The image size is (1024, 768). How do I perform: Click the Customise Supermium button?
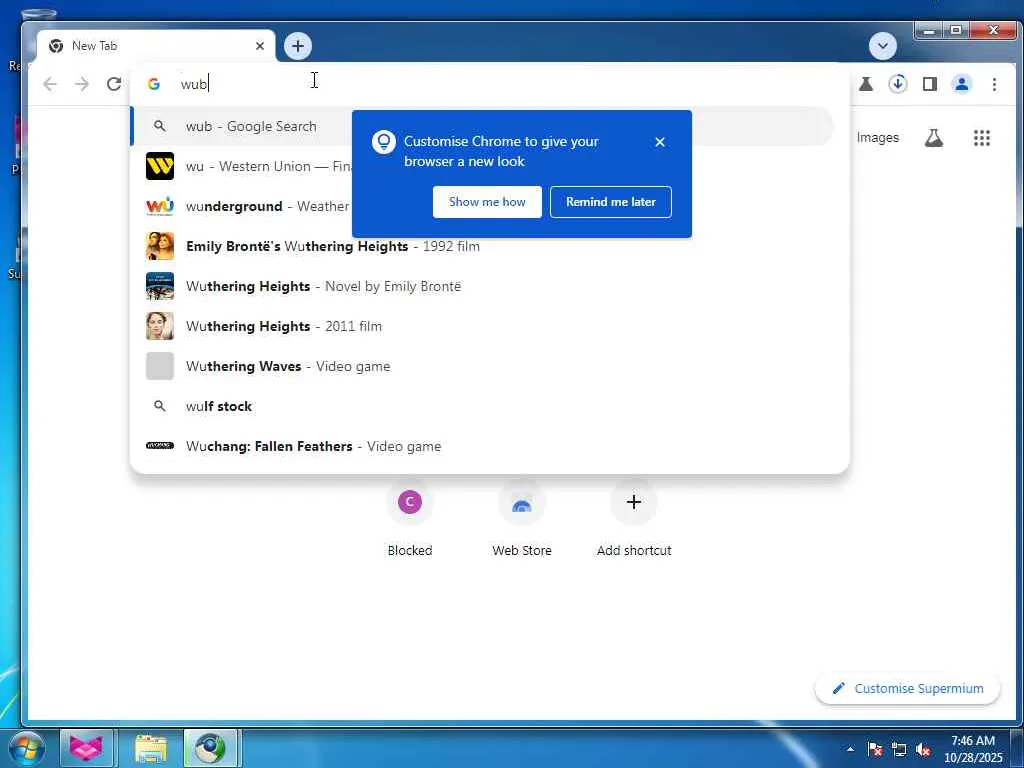tap(907, 688)
